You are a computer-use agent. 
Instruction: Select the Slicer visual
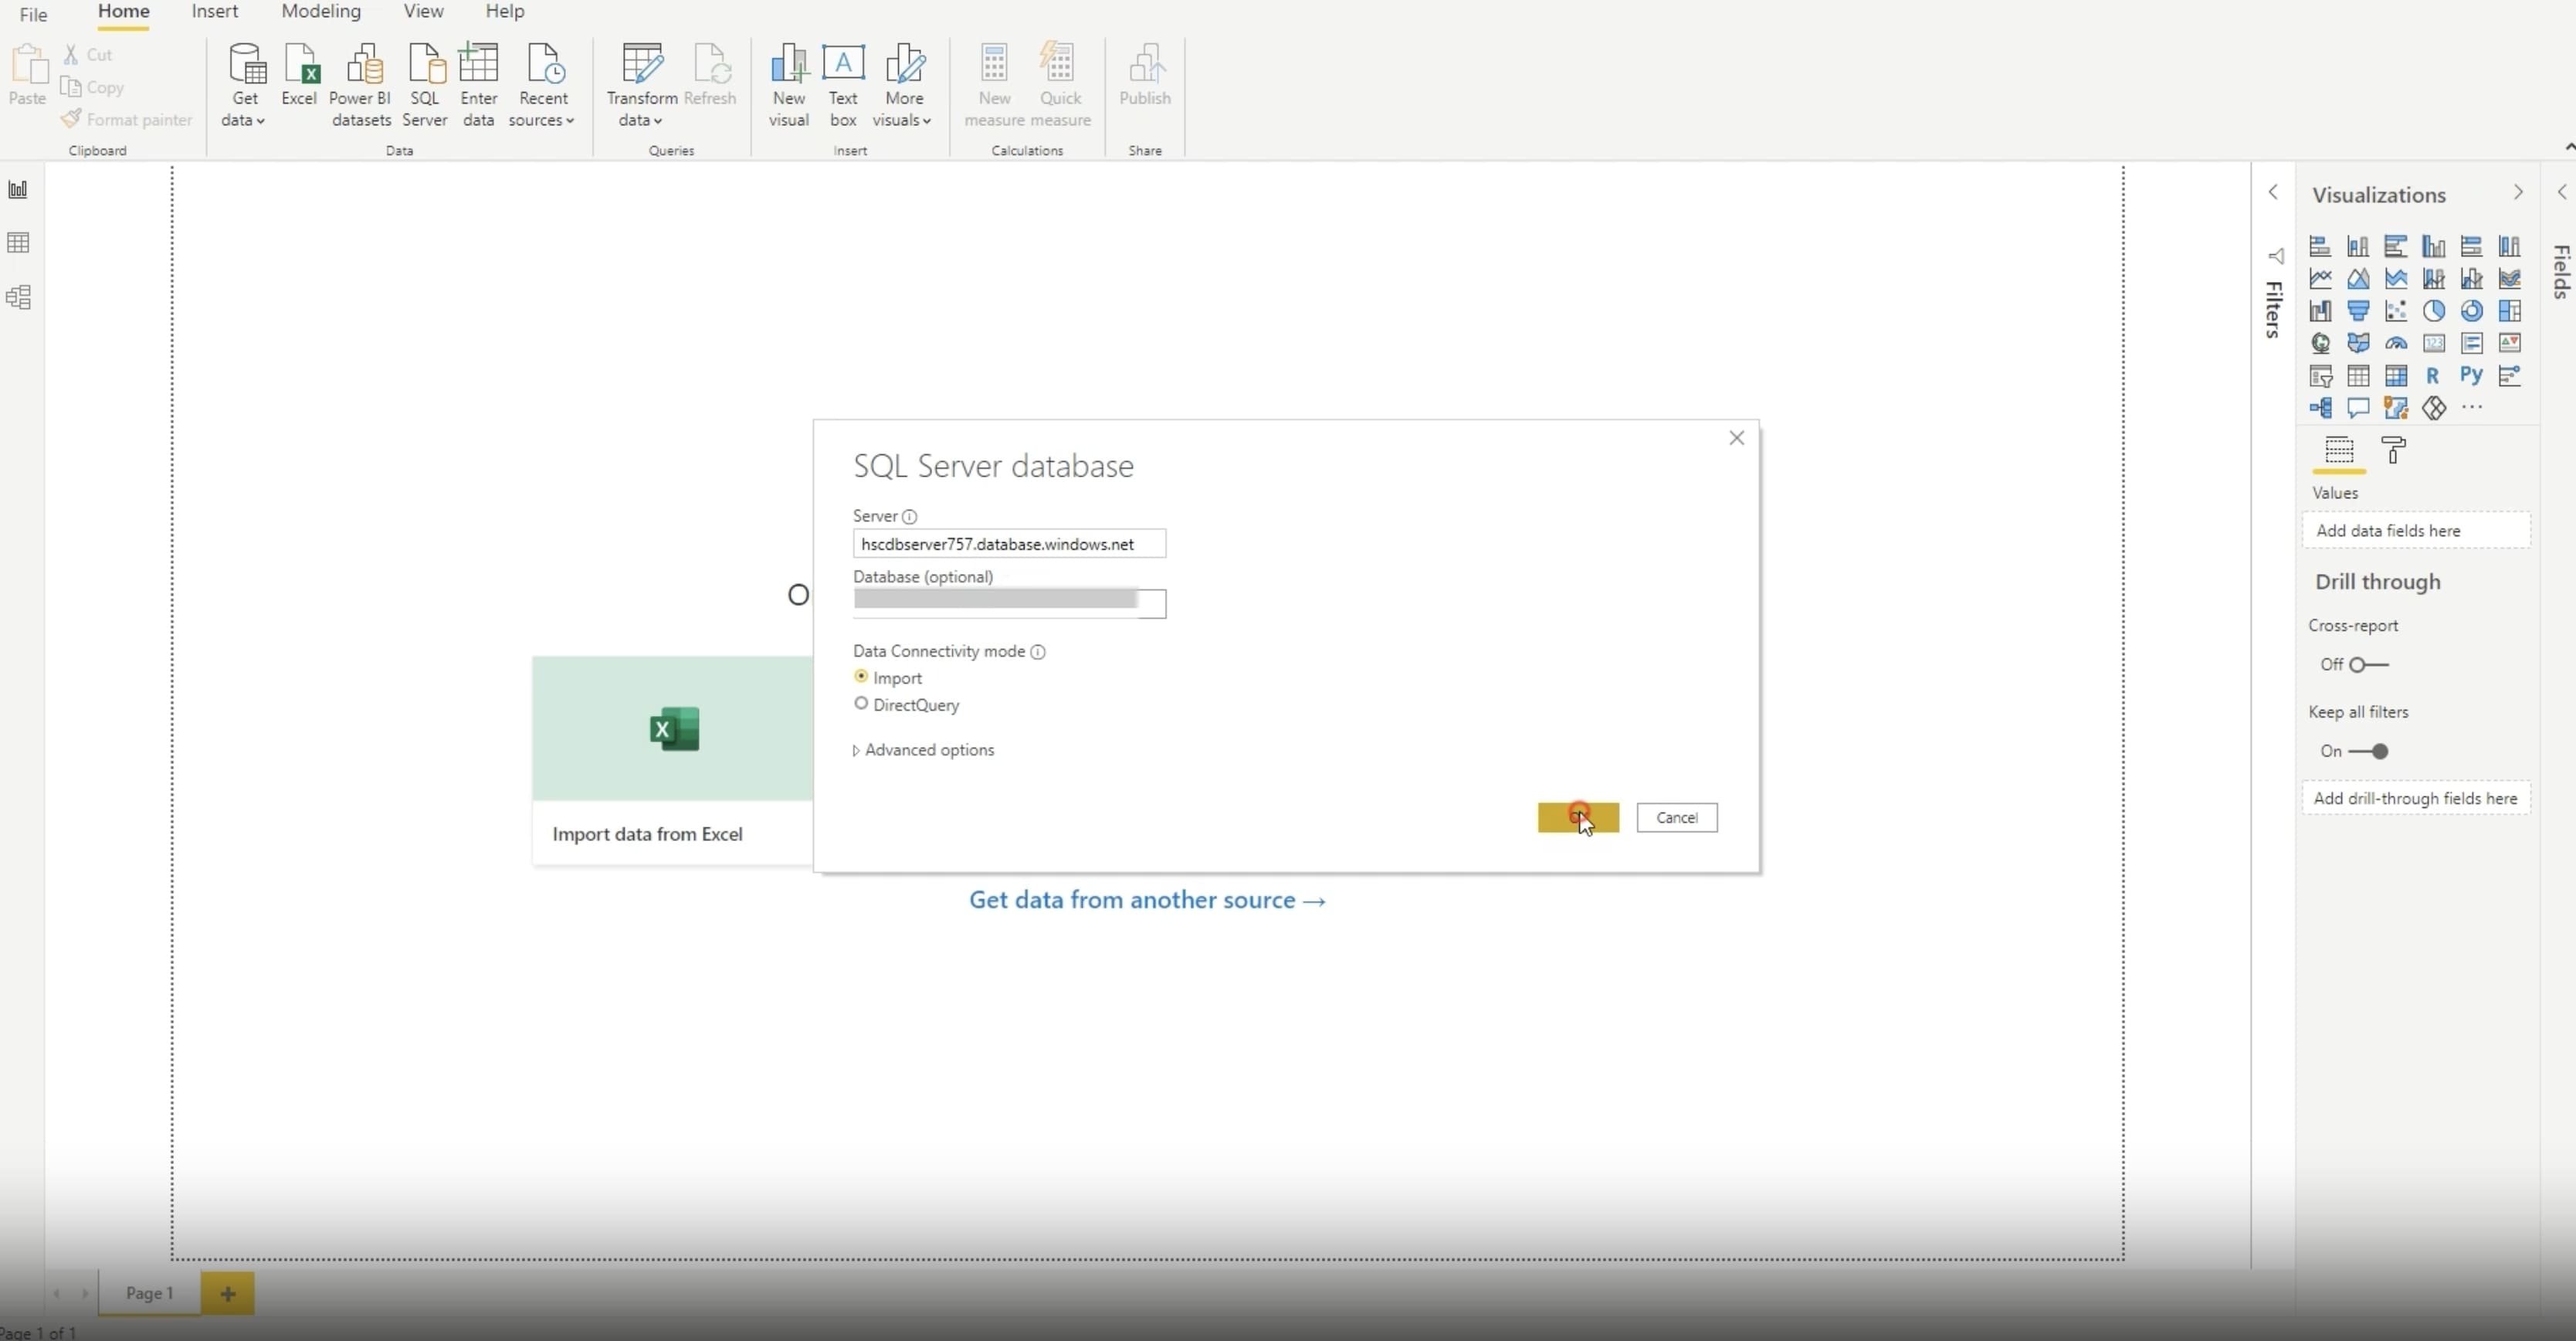[x=2320, y=376]
